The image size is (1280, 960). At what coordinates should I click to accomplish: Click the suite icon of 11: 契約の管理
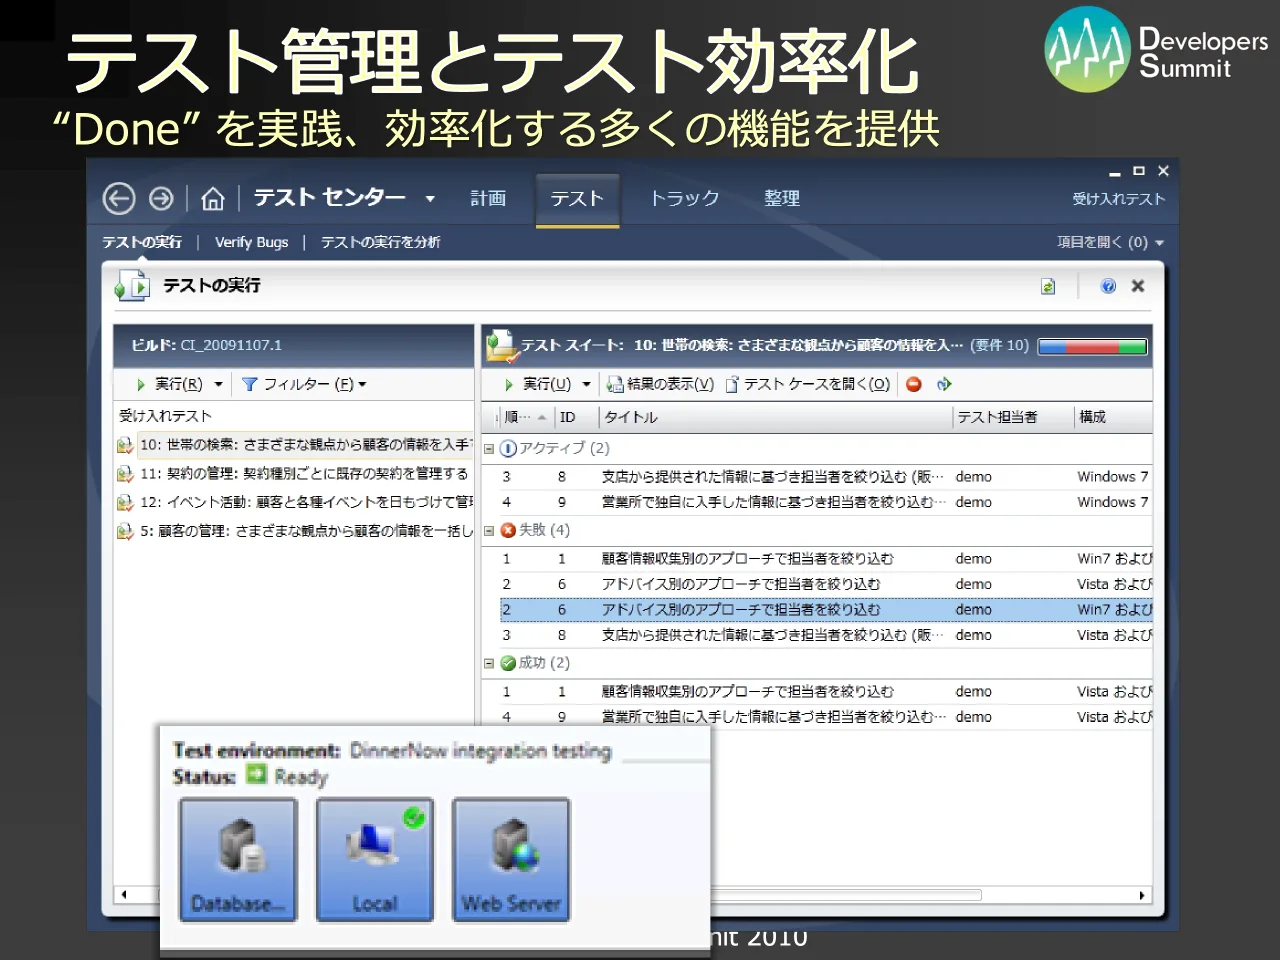(x=125, y=474)
